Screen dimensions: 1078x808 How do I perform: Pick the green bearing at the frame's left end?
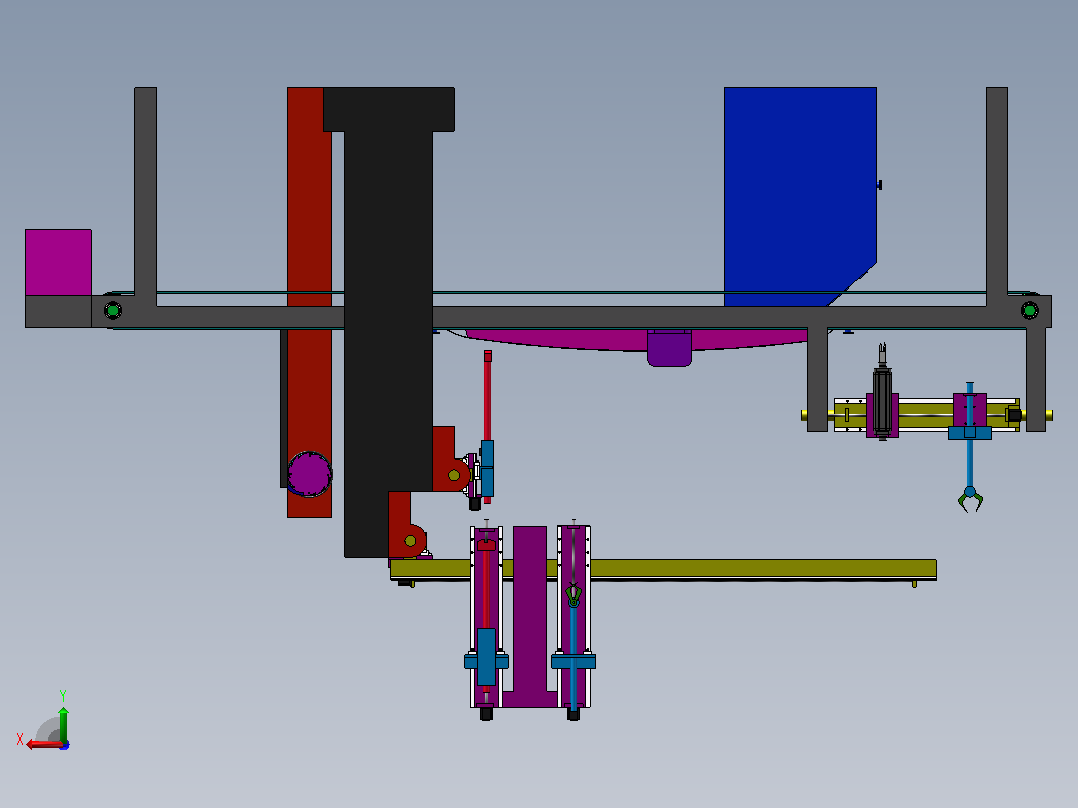(x=113, y=311)
